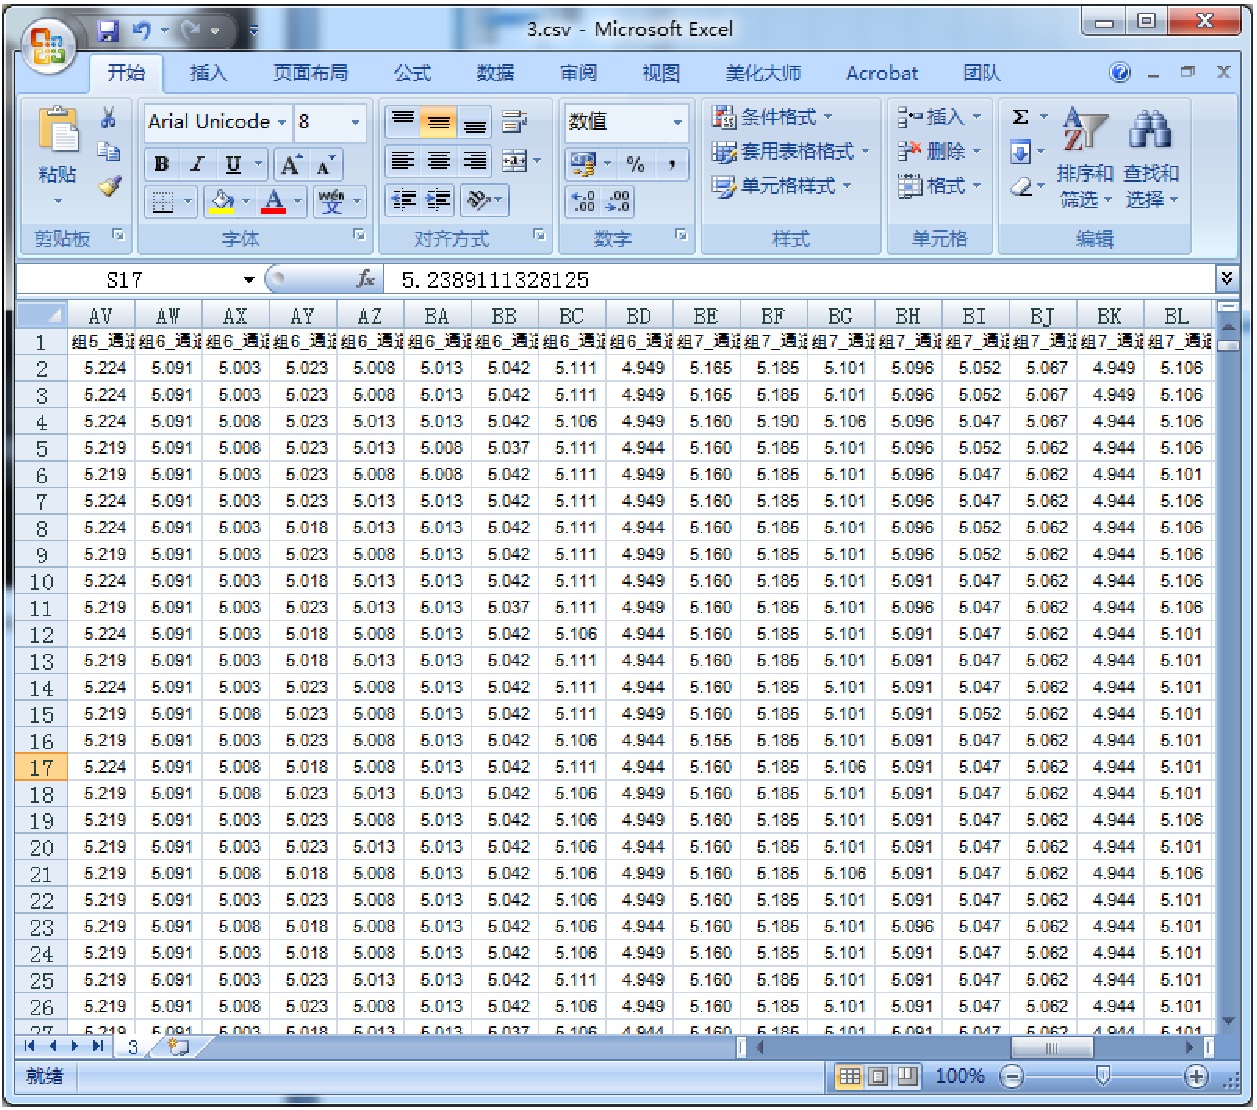
Task: Increase indent in cell
Action: (438, 201)
